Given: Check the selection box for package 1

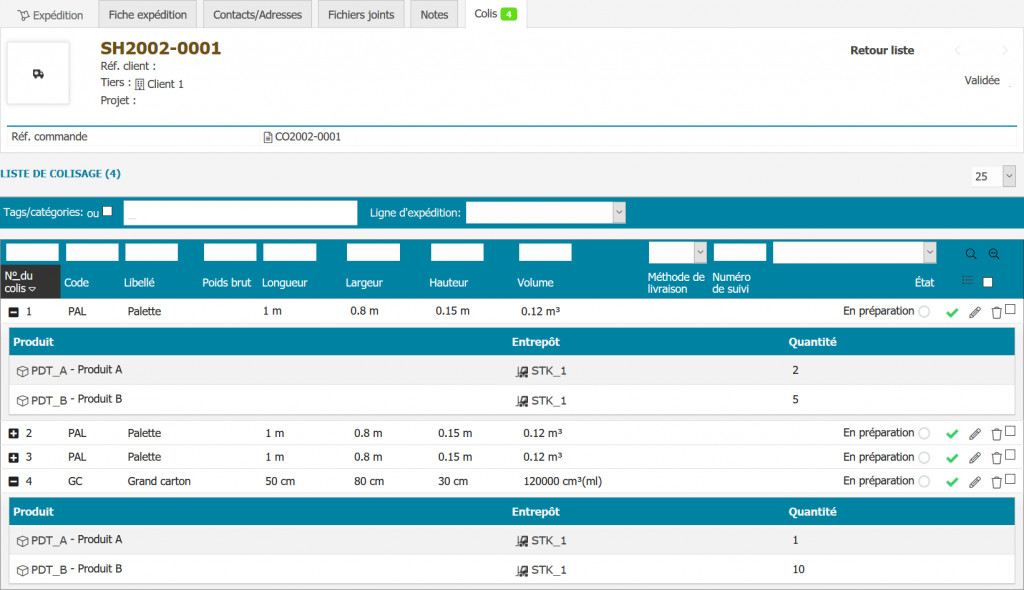Looking at the screenshot, I should click(1010, 310).
